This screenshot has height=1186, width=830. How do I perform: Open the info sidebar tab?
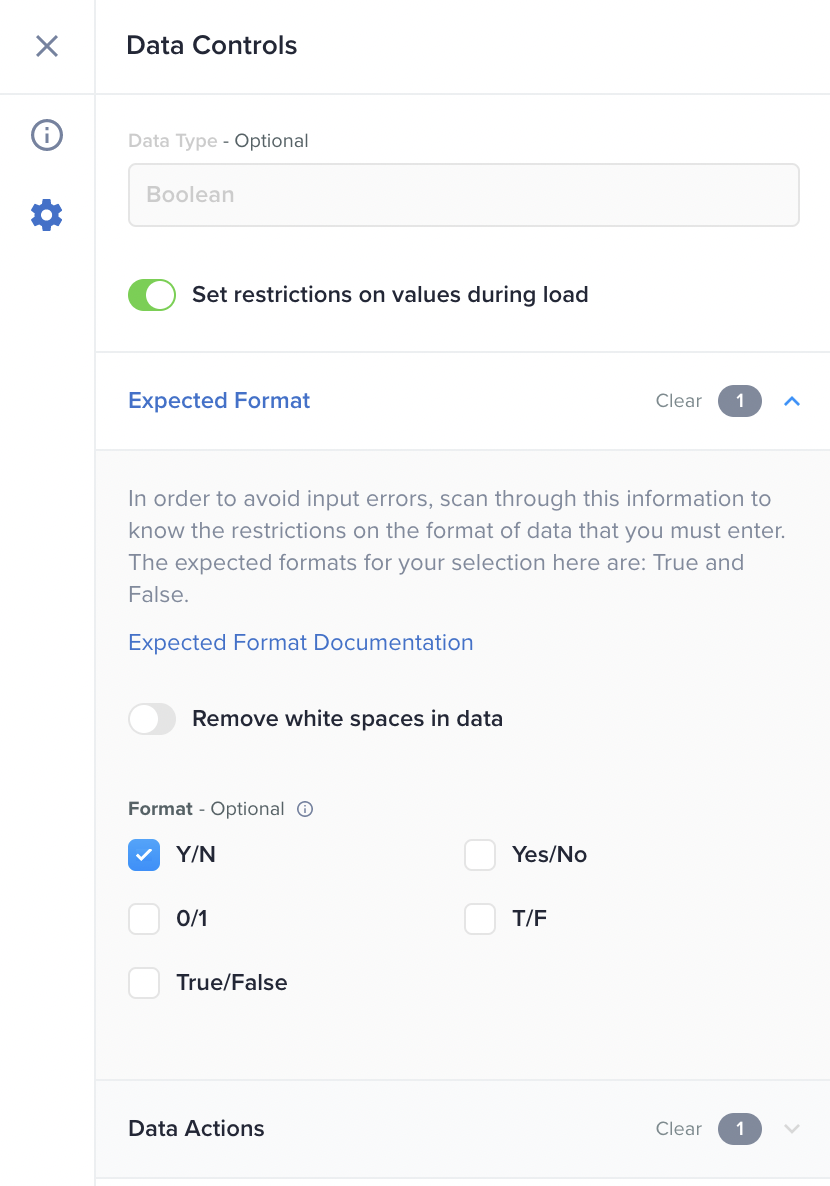click(x=47, y=135)
